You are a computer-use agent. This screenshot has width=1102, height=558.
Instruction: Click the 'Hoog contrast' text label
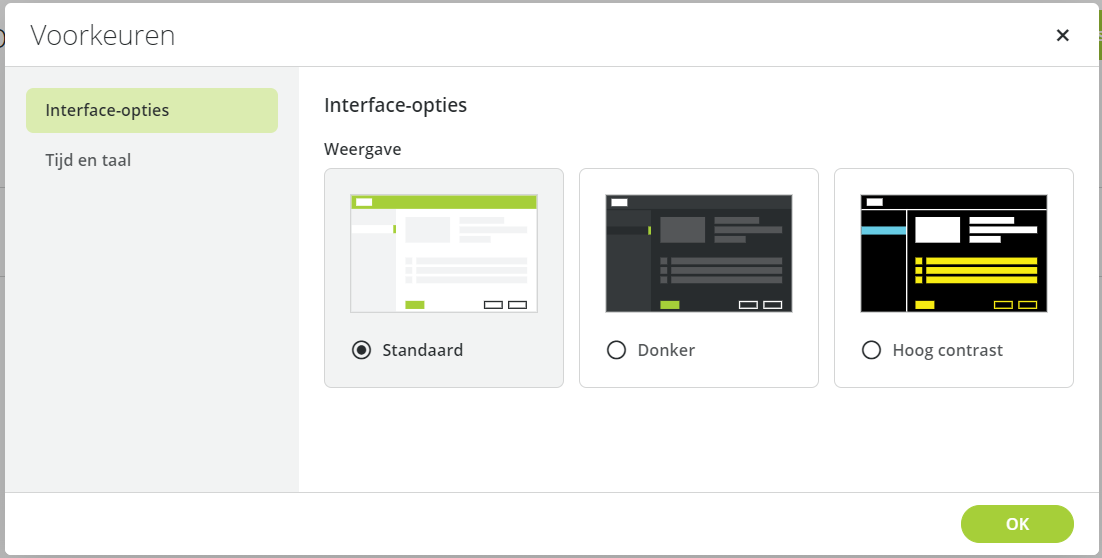coord(947,350)
